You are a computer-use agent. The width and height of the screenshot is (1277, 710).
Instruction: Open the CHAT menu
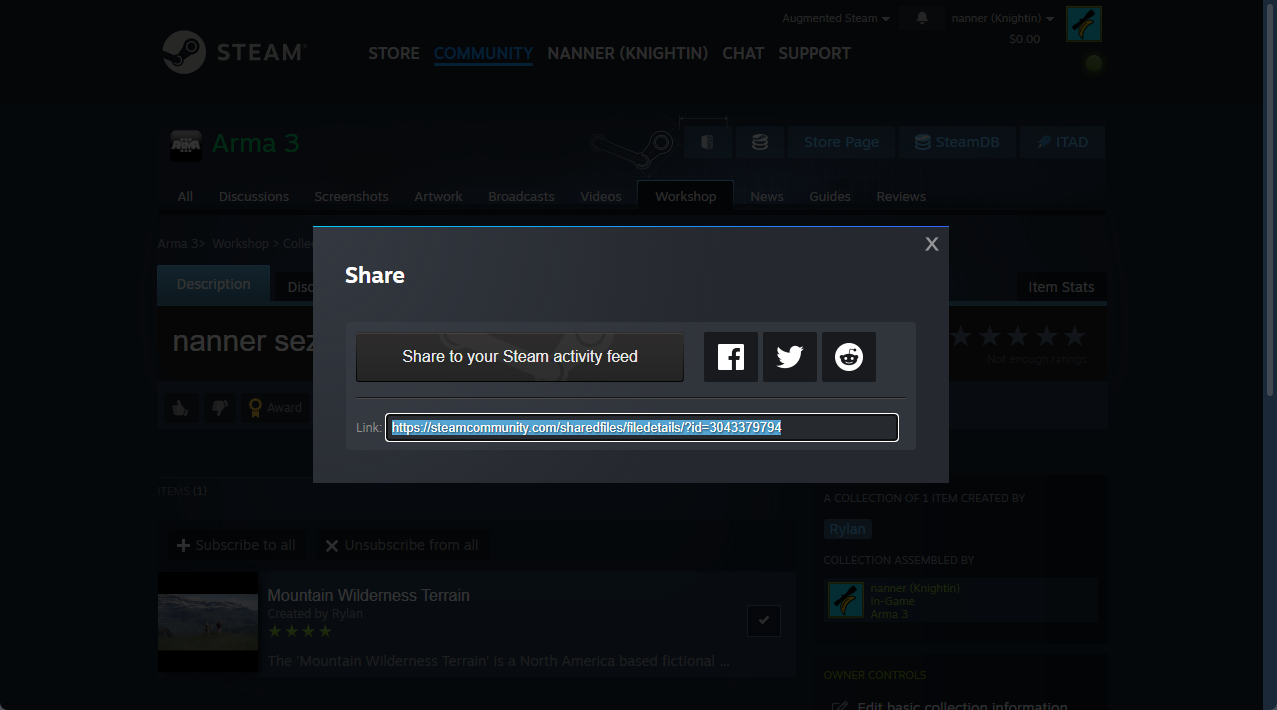[743, 53]
